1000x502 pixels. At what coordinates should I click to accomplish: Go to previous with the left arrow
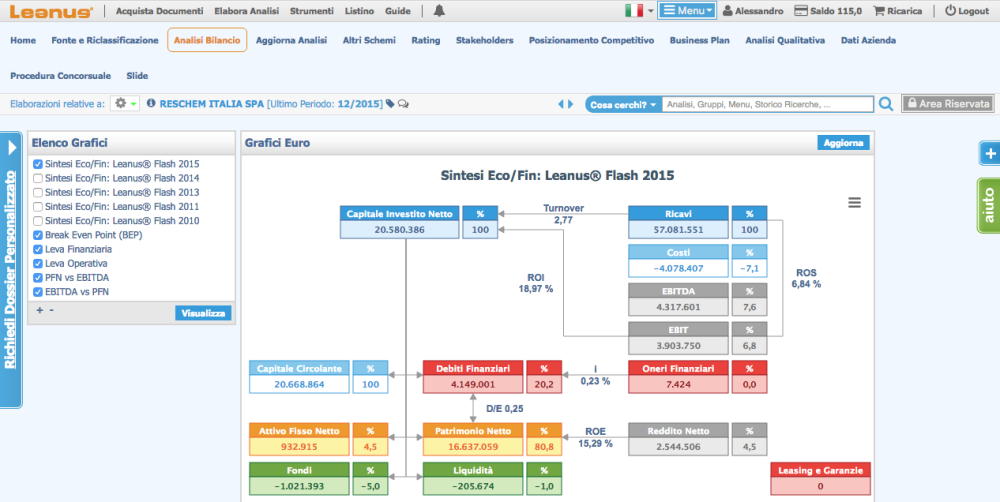(x=561, y=104)
